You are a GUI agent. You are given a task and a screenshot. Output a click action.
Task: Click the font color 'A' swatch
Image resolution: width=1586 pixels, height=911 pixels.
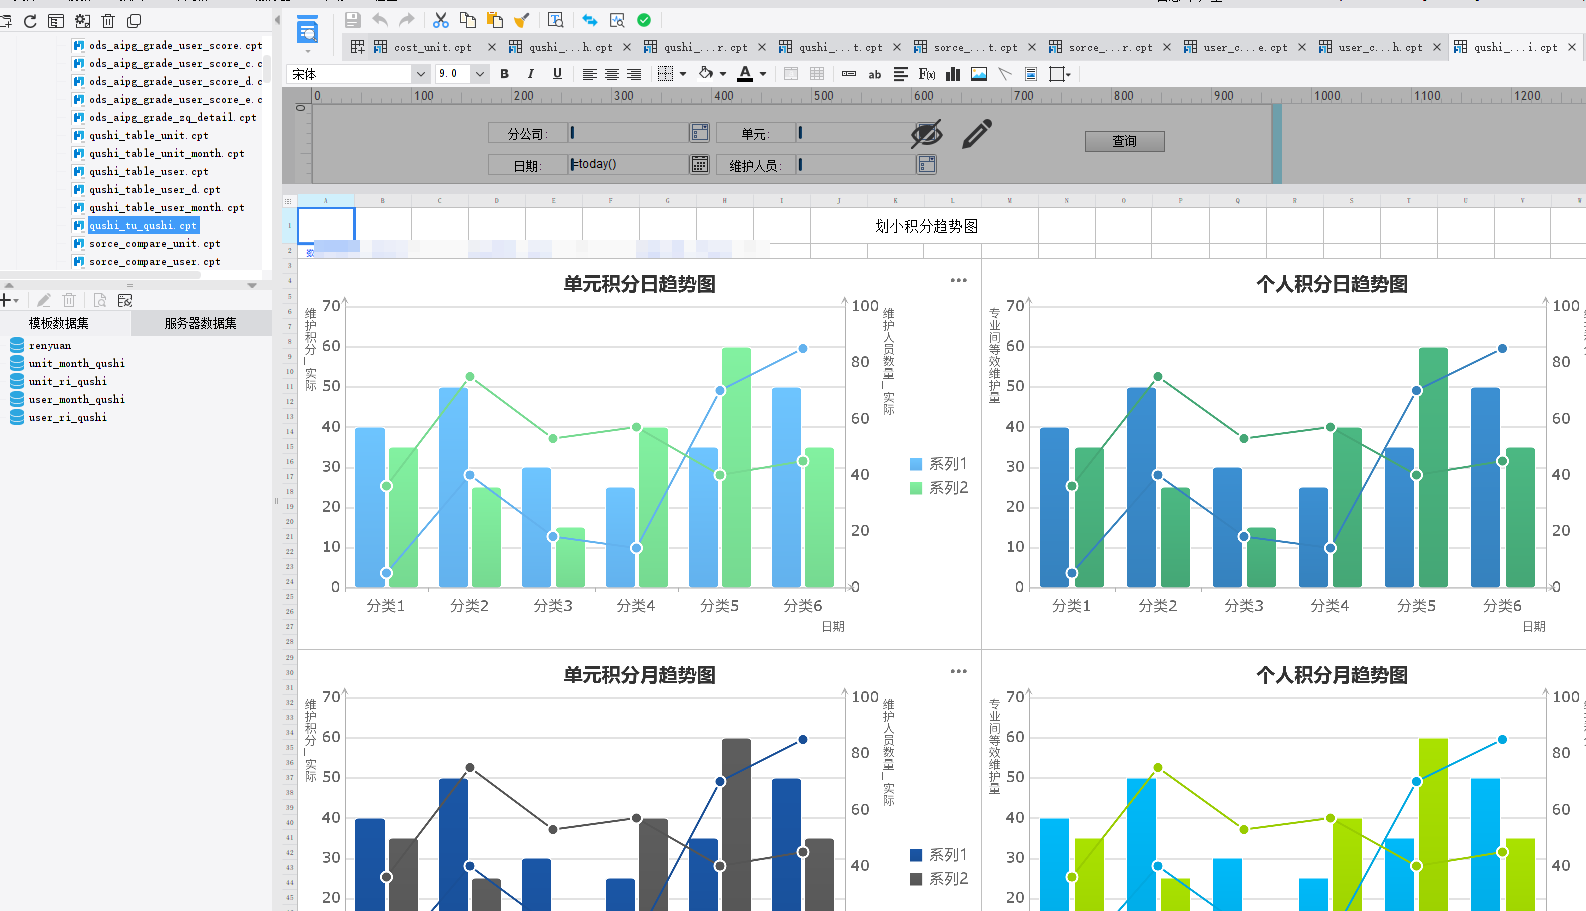click(744, 74)
